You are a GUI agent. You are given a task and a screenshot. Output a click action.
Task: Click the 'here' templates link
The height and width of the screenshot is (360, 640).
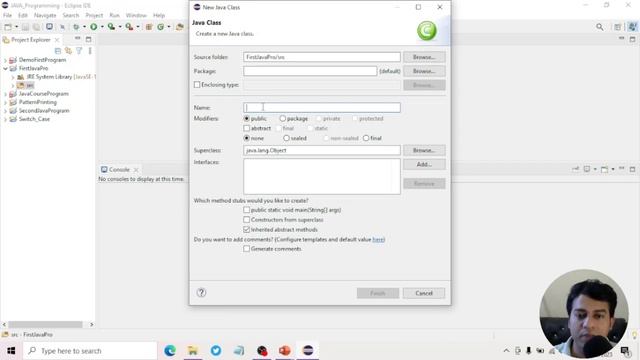pyautogui.click(x=378, y=240)
